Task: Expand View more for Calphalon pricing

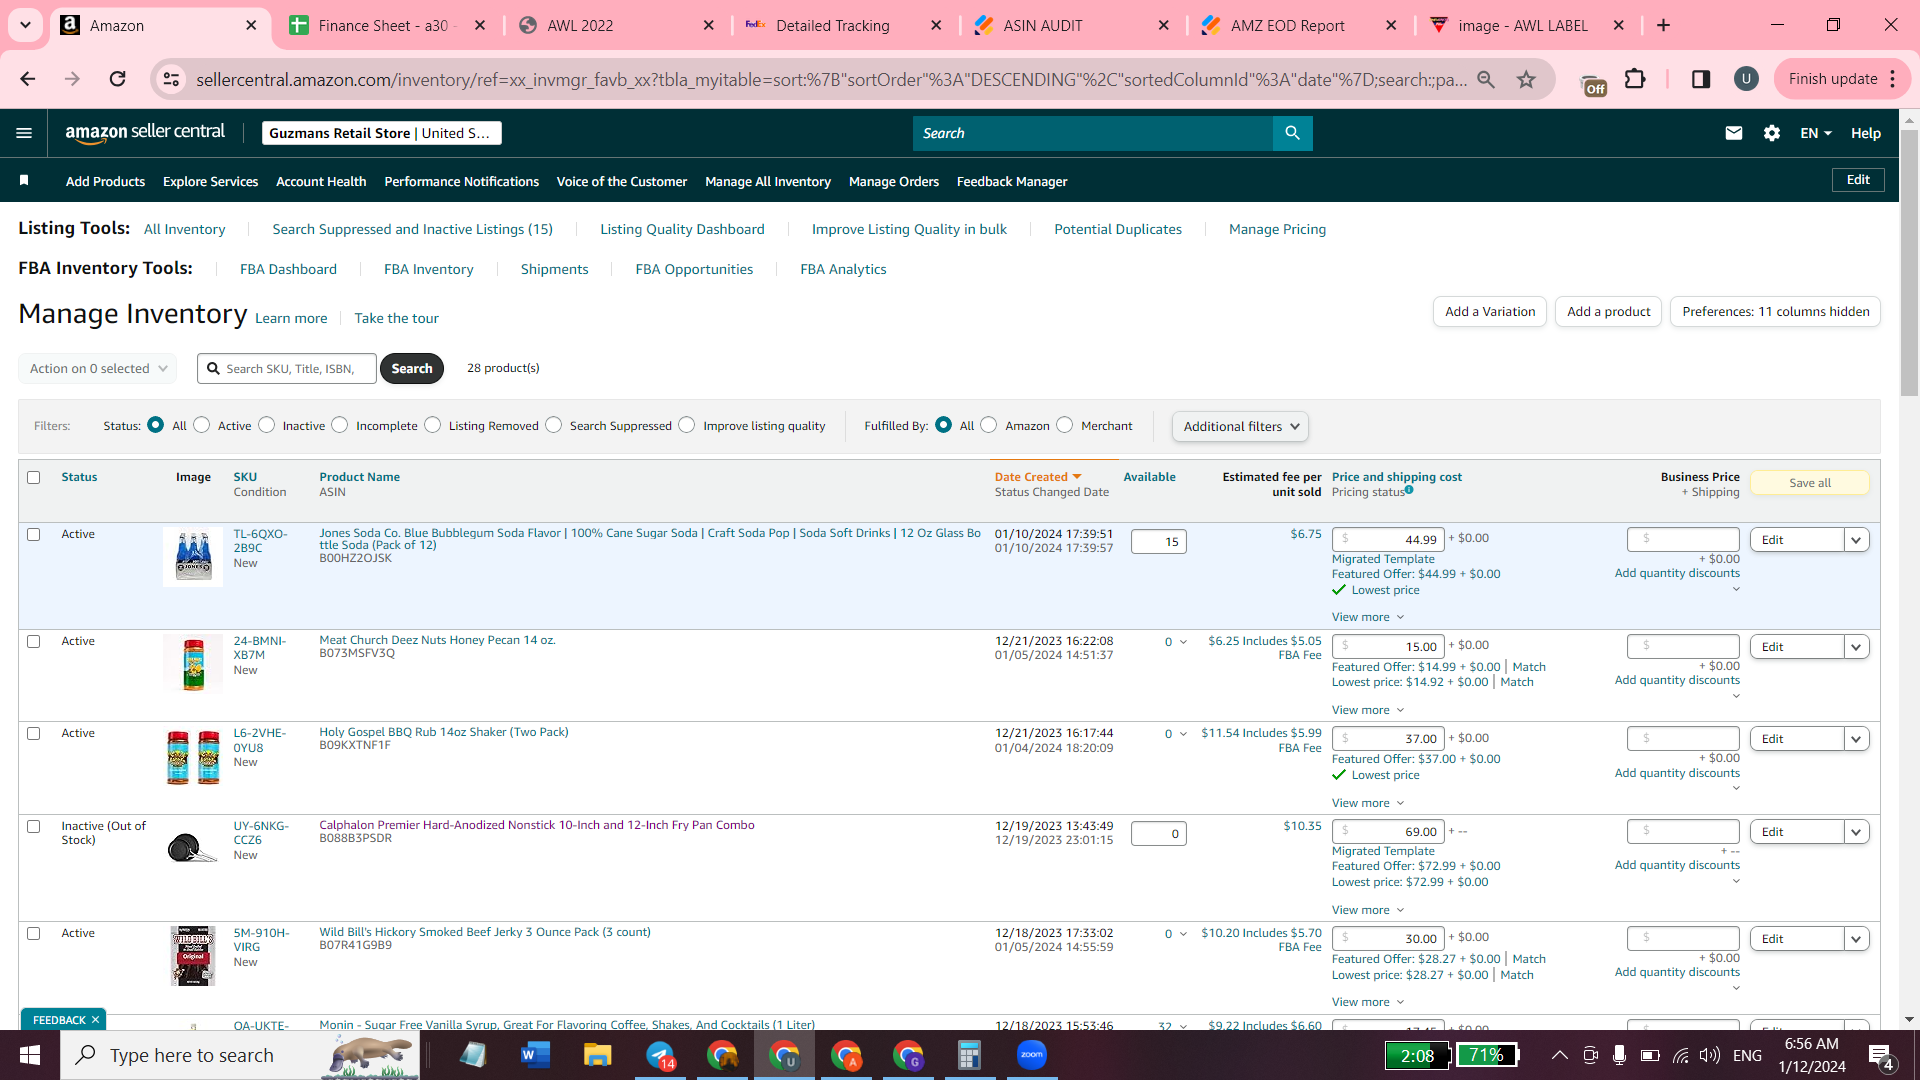Action: (1367, 910)
